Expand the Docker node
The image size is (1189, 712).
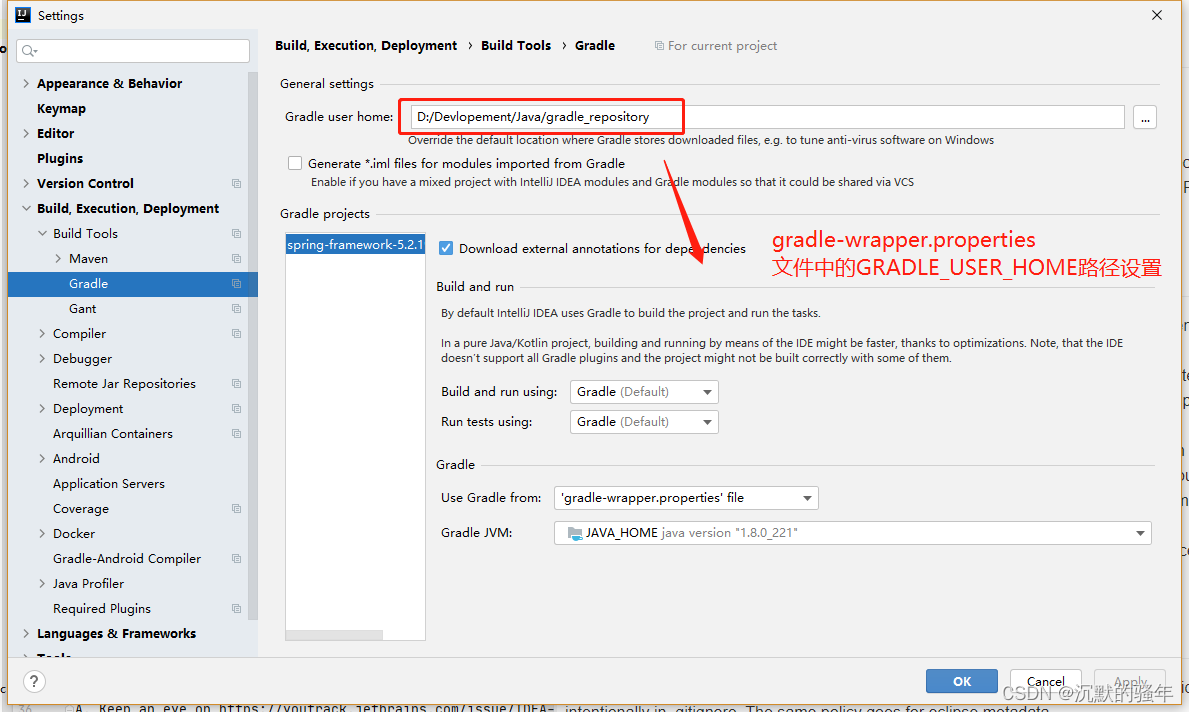coord(42,534)
